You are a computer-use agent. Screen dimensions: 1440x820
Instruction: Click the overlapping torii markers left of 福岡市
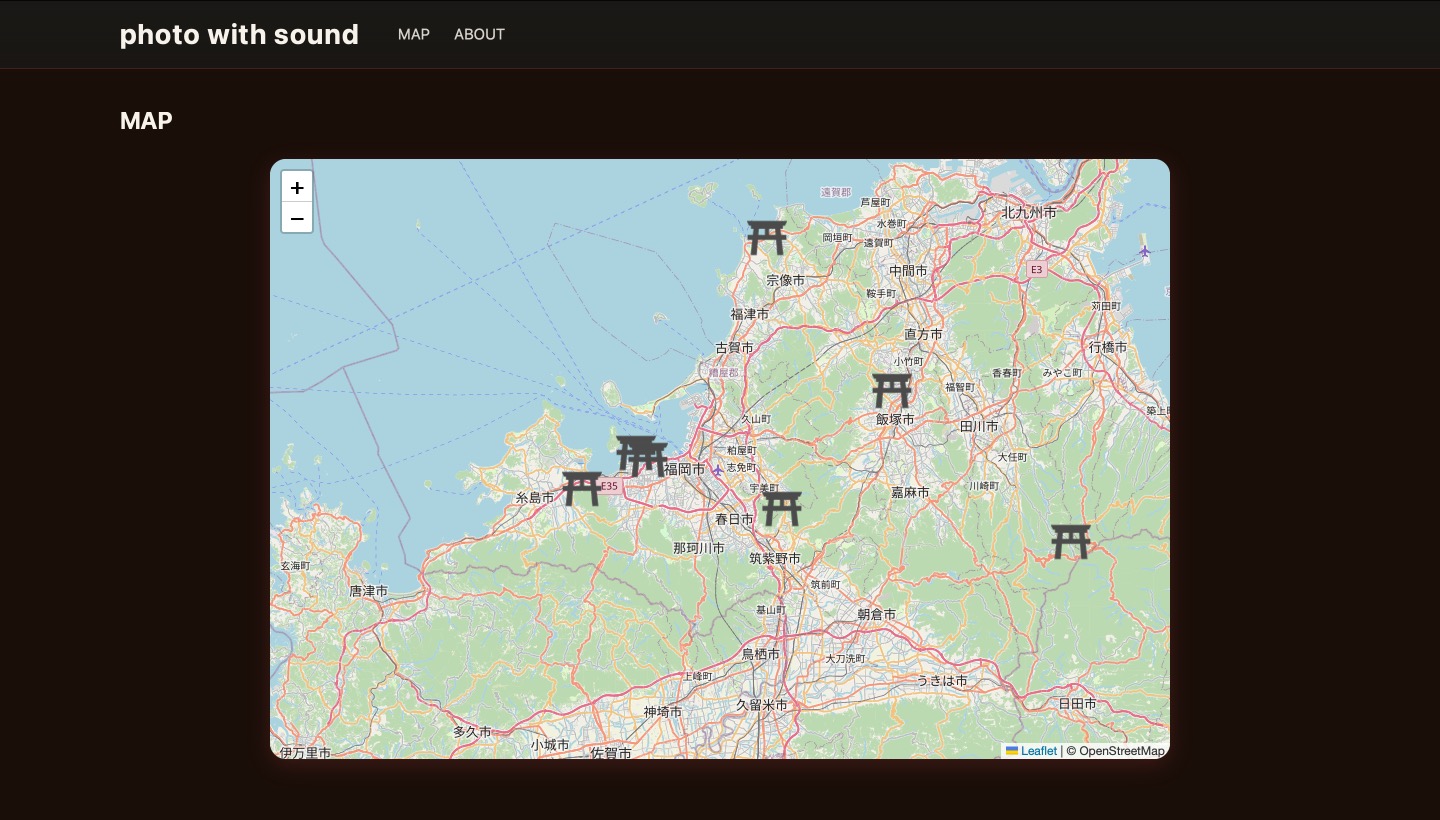tap(641, 456)
